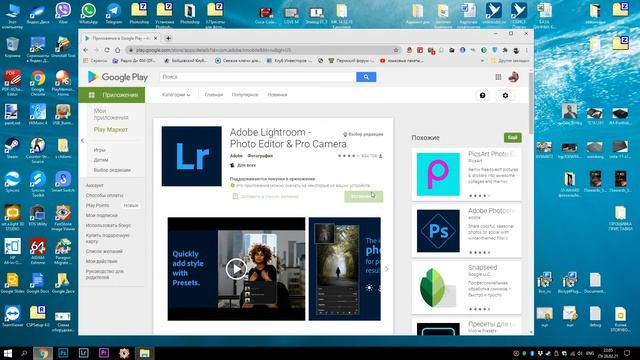
Task: Open Chrome's three-dot menu
Action: pyautogui.click(x=527, y=50)
